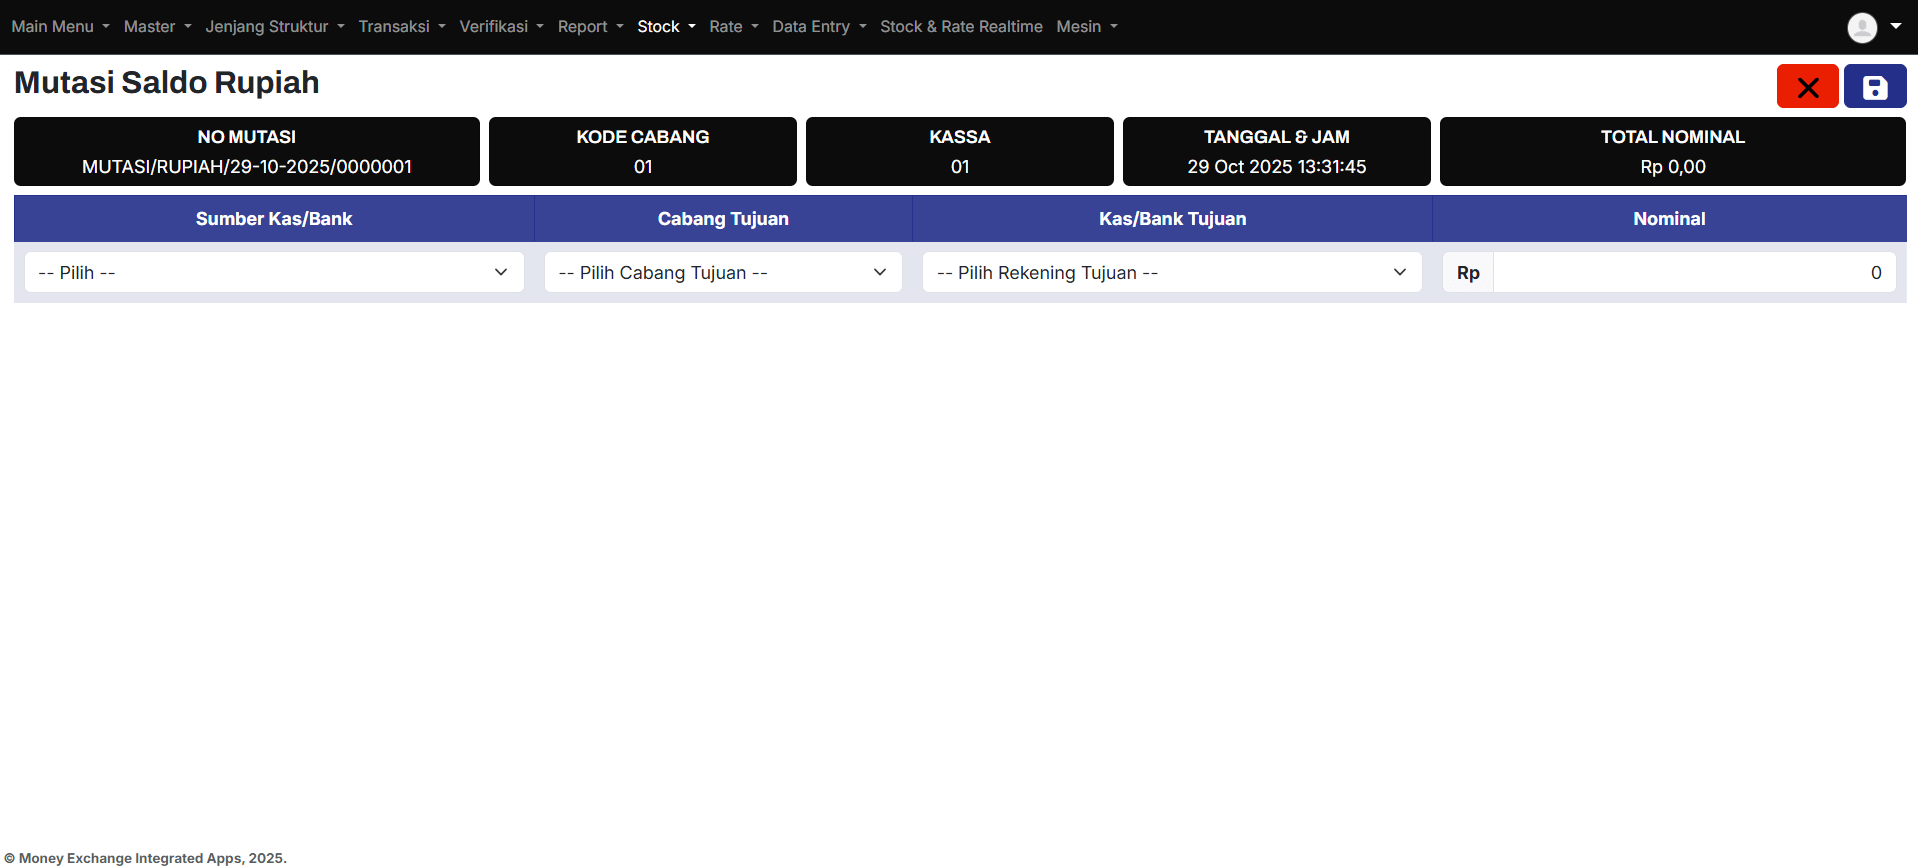Click the red X cancel icon

click(1807, 87)
